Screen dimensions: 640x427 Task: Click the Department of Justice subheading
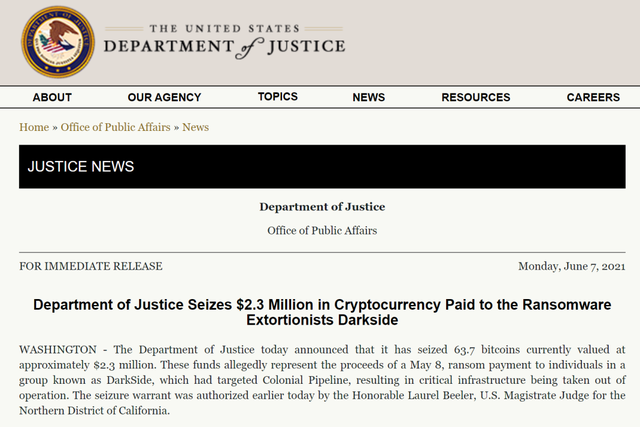click(x=322, y=207)
